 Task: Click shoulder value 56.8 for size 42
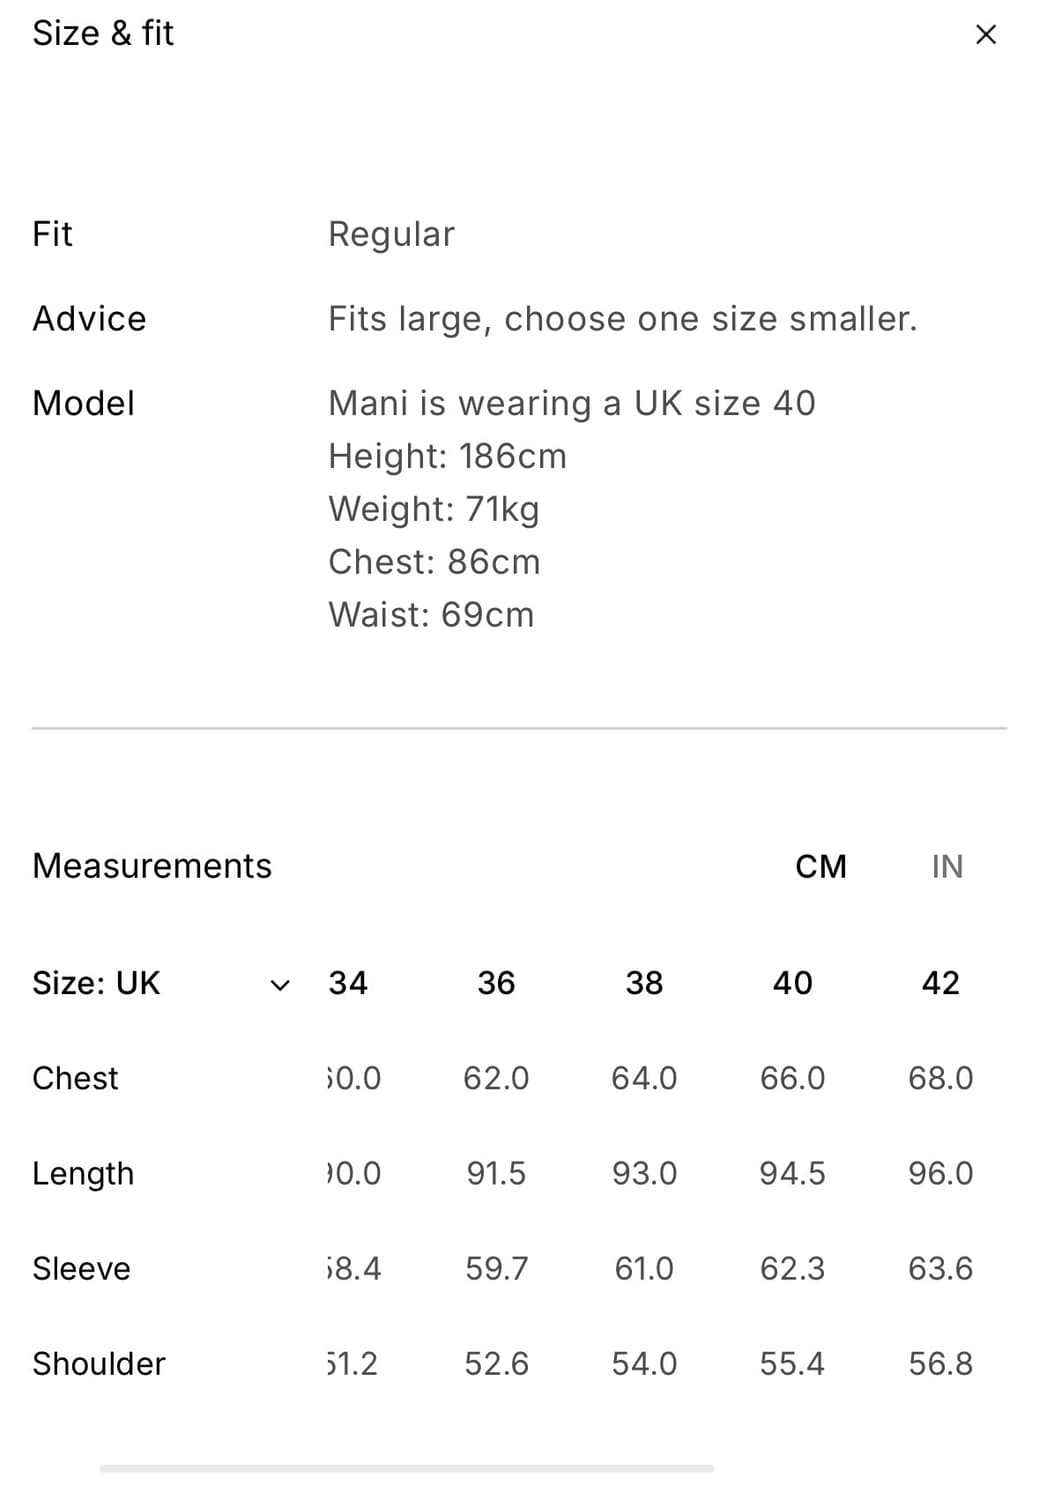940,1363
